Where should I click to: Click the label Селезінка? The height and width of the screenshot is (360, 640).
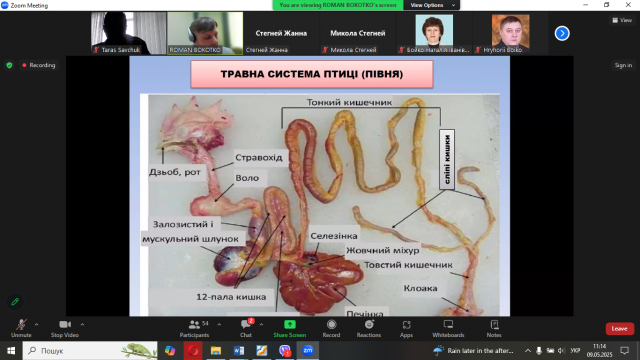click(333, 236)
